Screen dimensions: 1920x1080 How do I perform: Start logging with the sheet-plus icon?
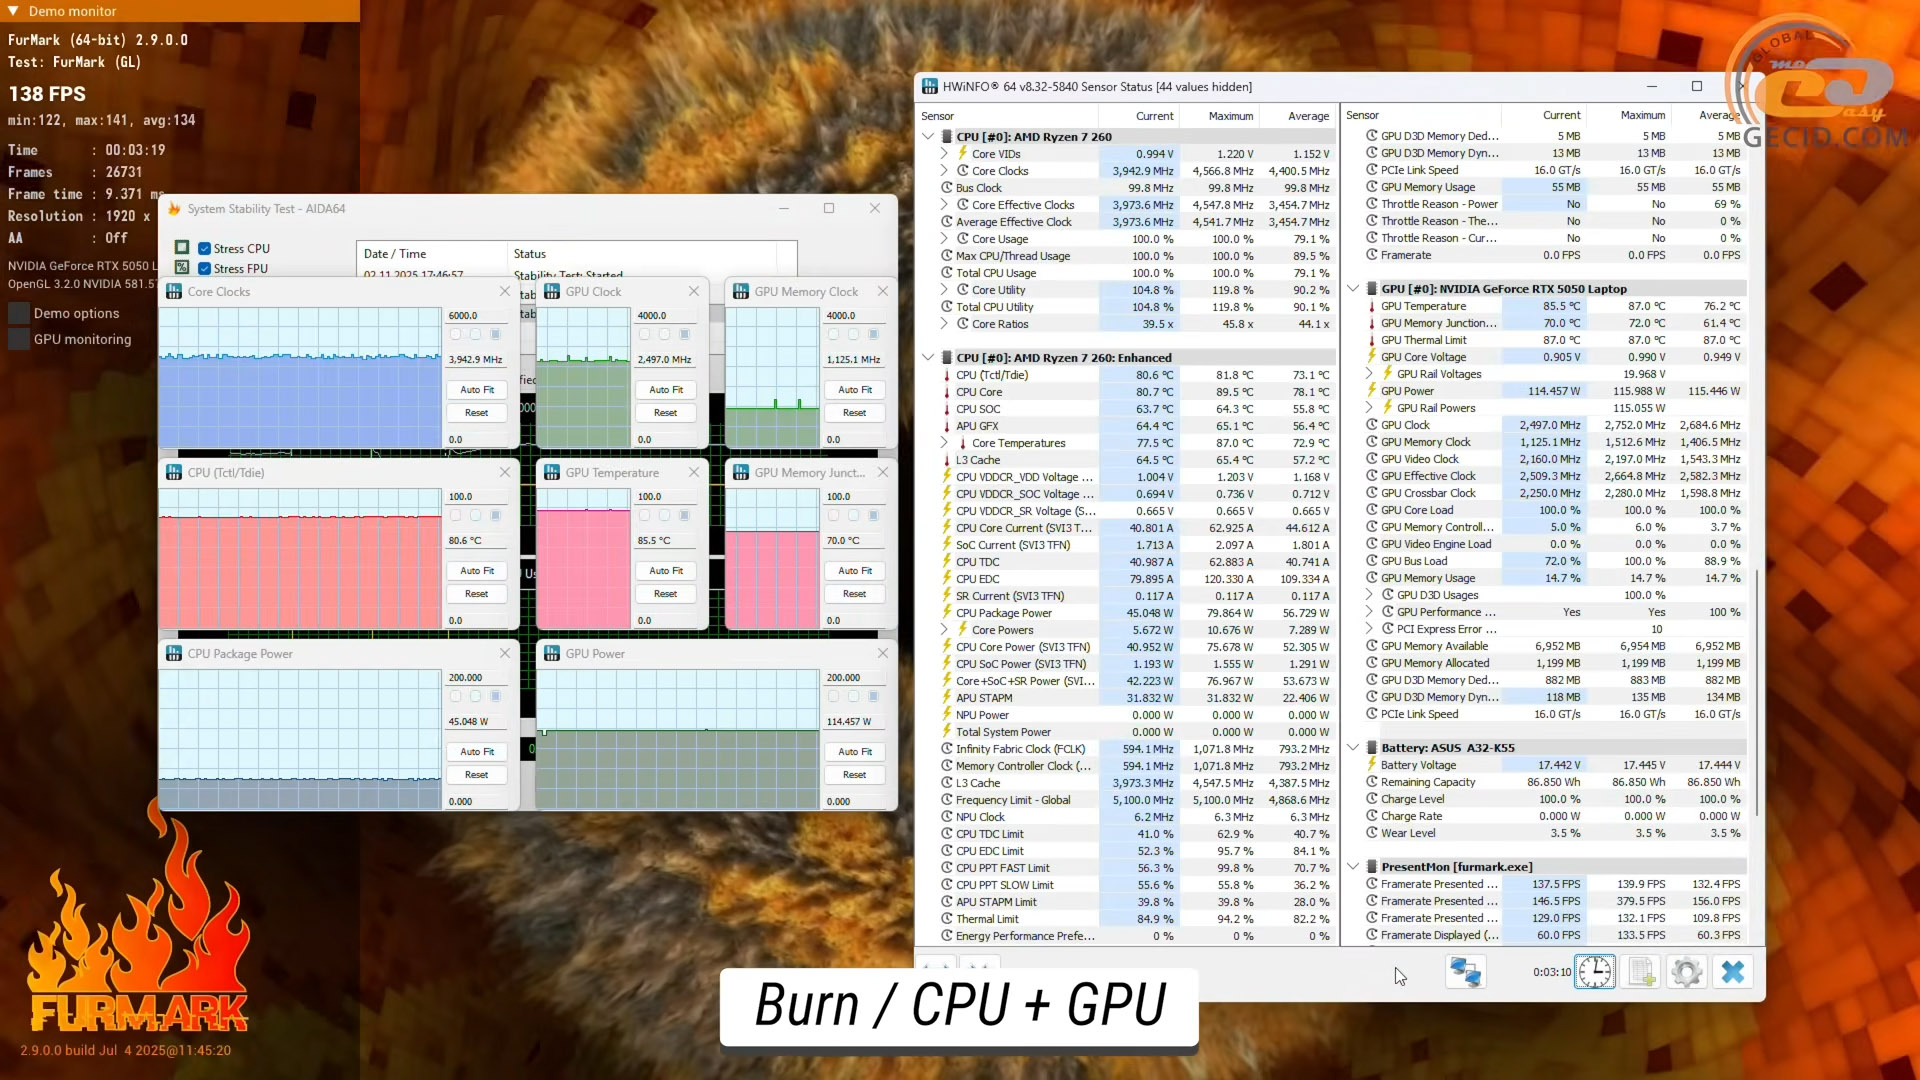pos(1641,972)
